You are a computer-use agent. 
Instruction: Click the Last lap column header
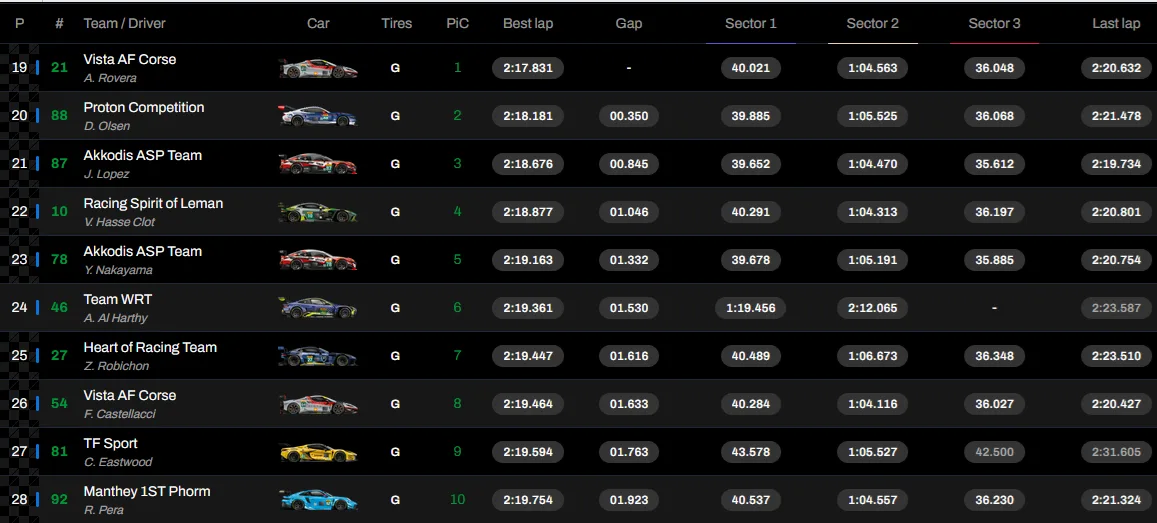click(1115, 23)
